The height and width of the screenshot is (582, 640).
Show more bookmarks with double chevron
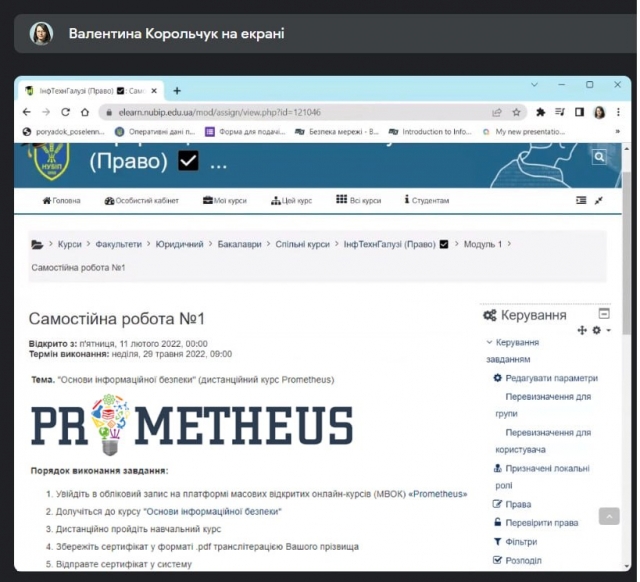tap(618, 131)
